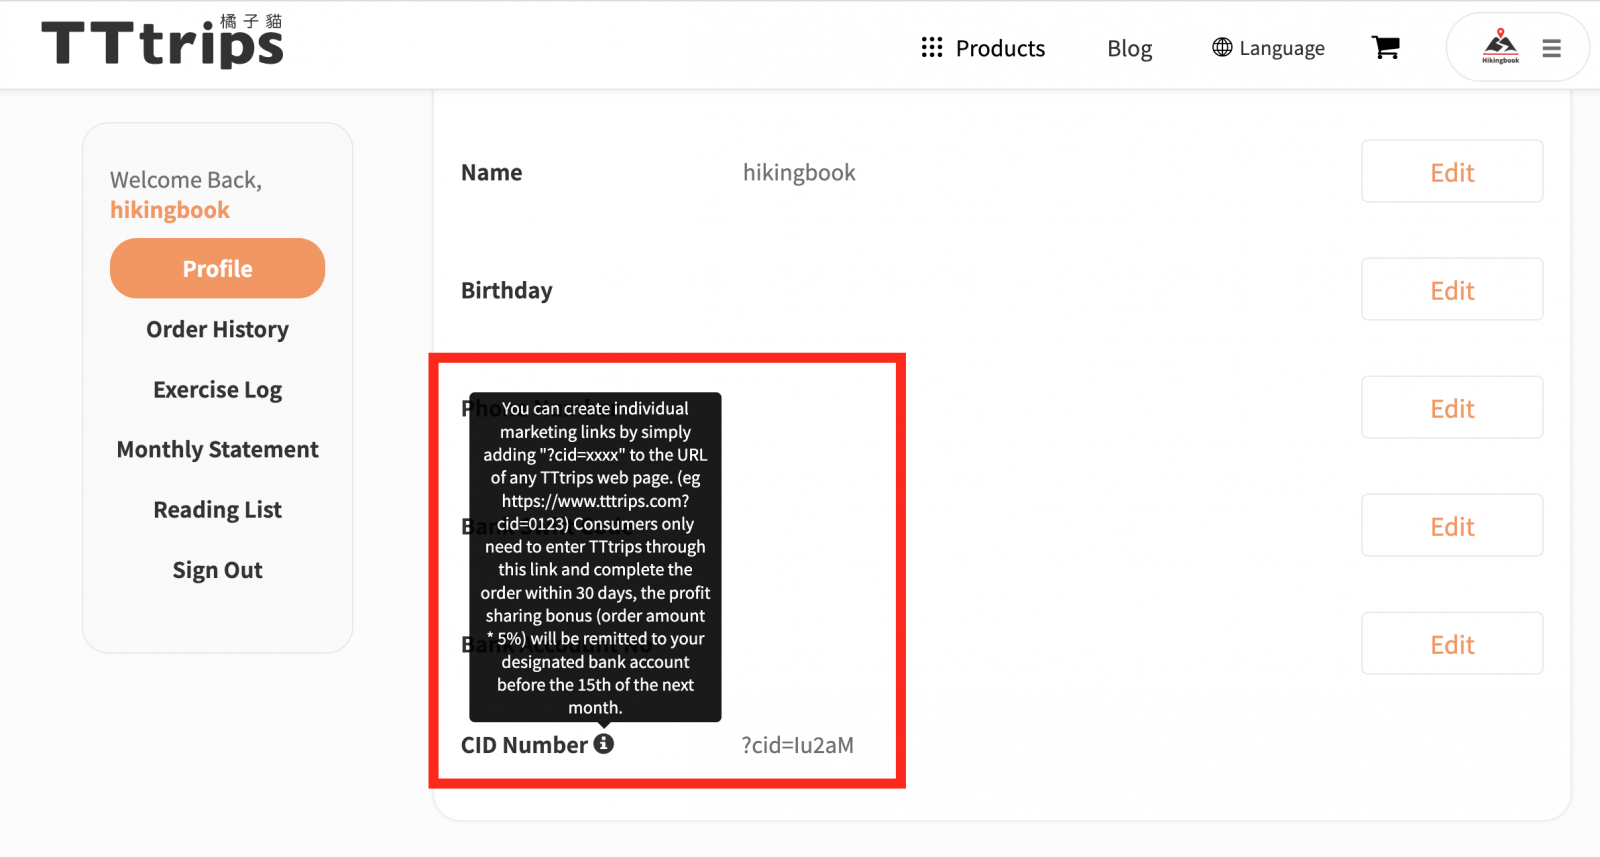Screen dimensions: 1600x857
Task: View Monthly Statement
Action: (217, 449)
